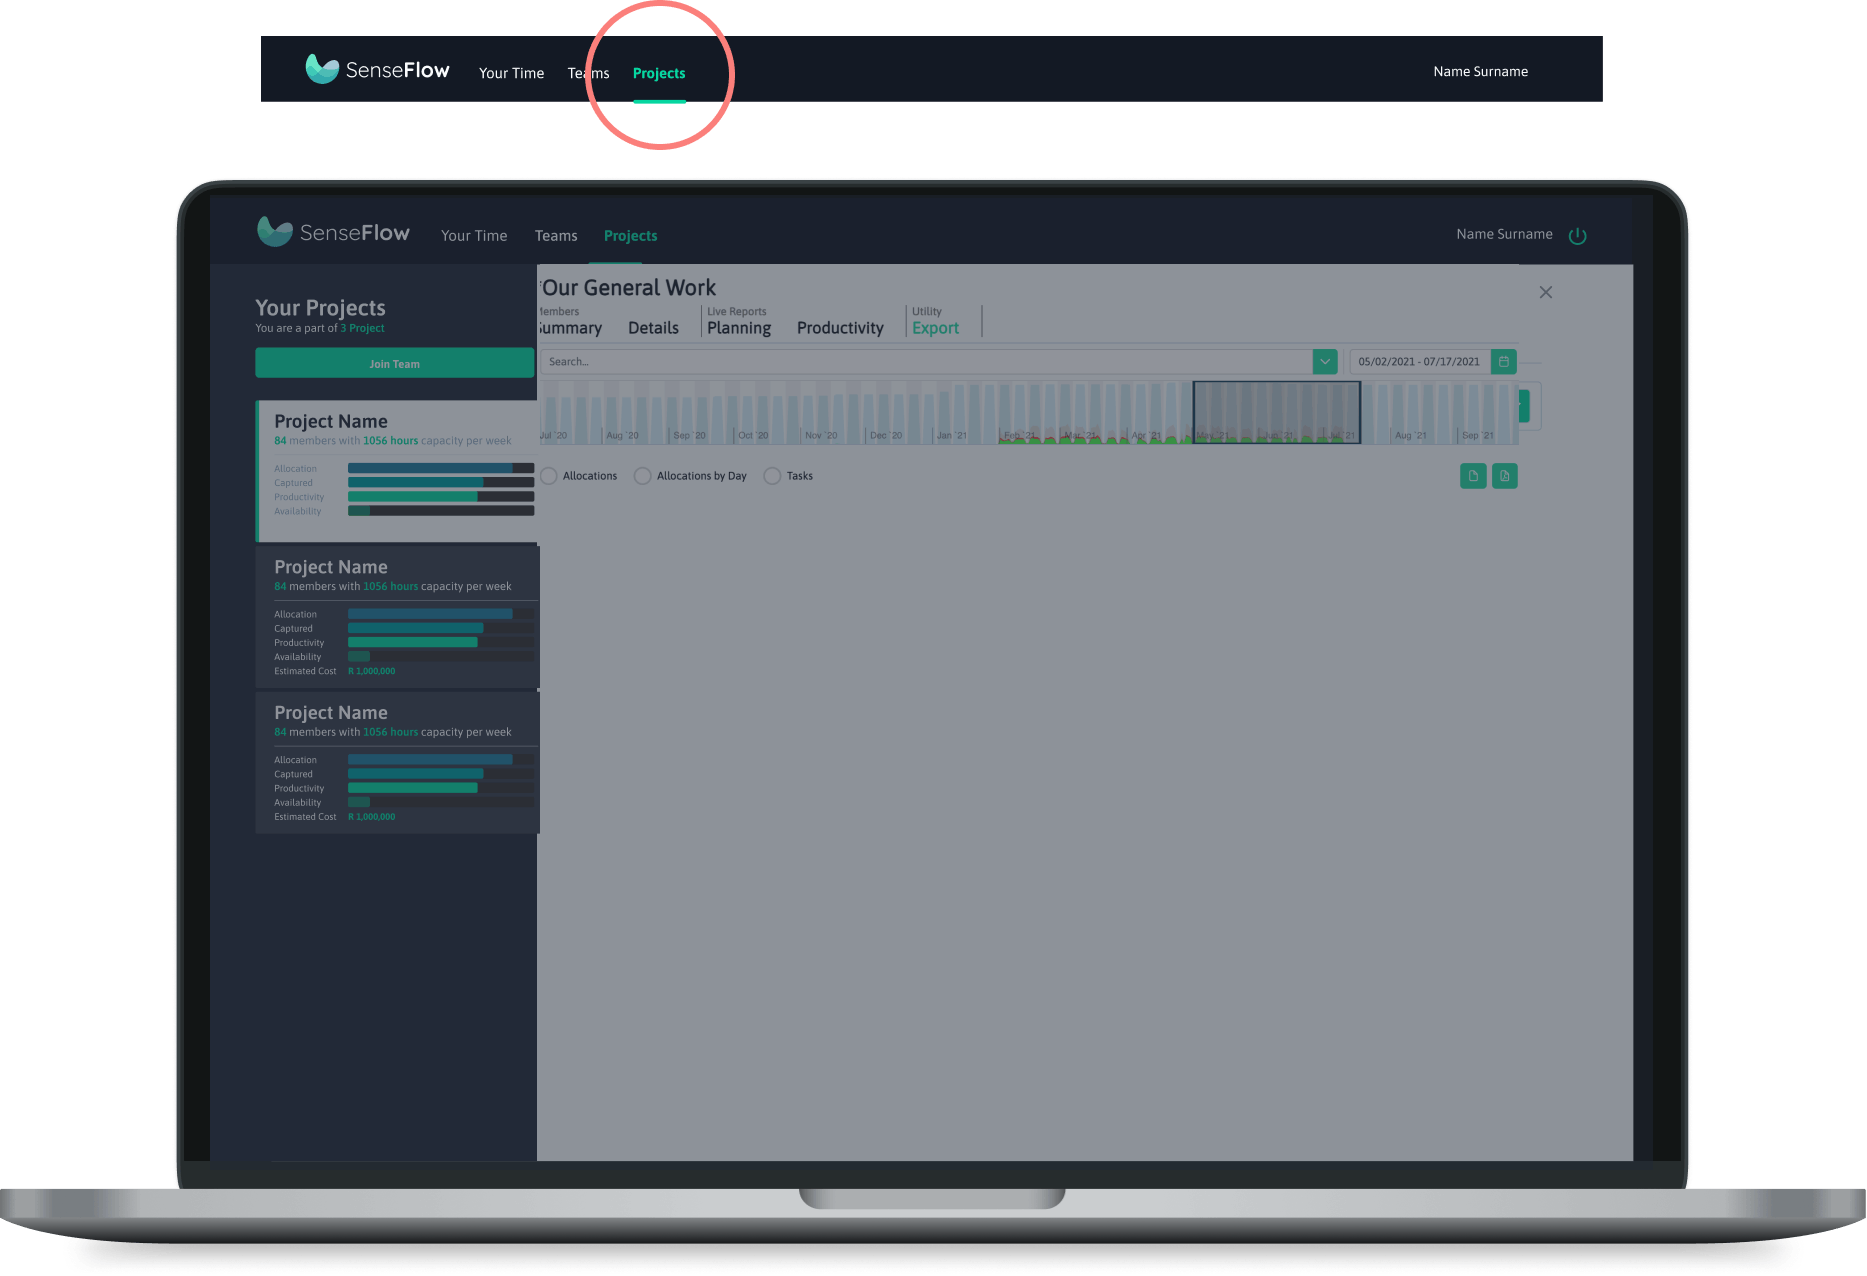
Task: Click the Aug '20 timeline marker
Action: click(622, 435)
